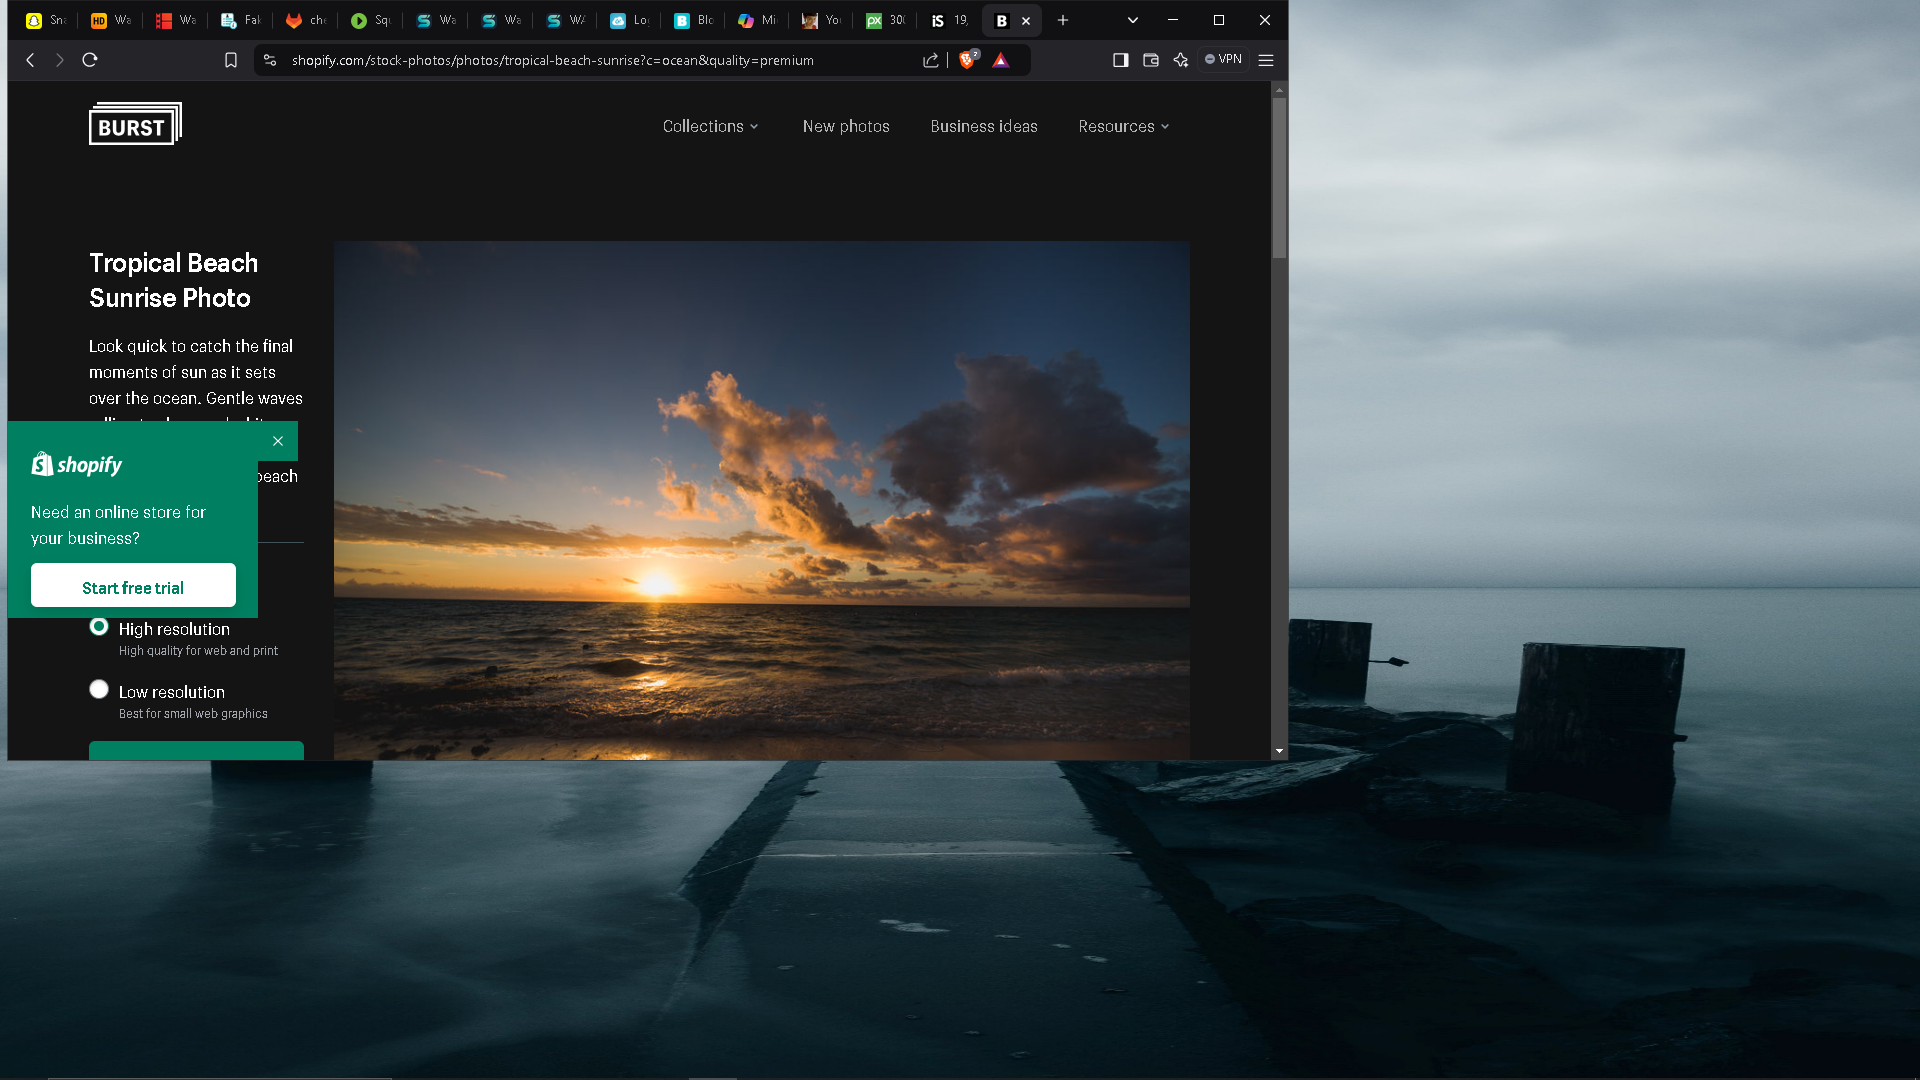1920x1080 pixels.
Task: Close the Shopify promo popup
Action: click(278, 441)
